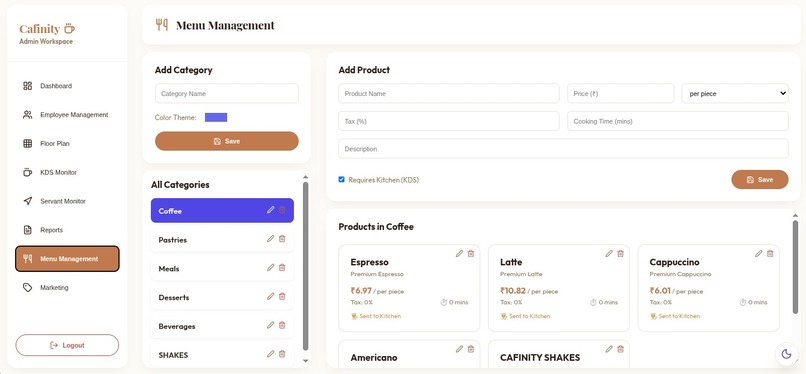Screen dimensions: 806x374
Task: Go to Employee Management
Action: (x=67, y=115)
